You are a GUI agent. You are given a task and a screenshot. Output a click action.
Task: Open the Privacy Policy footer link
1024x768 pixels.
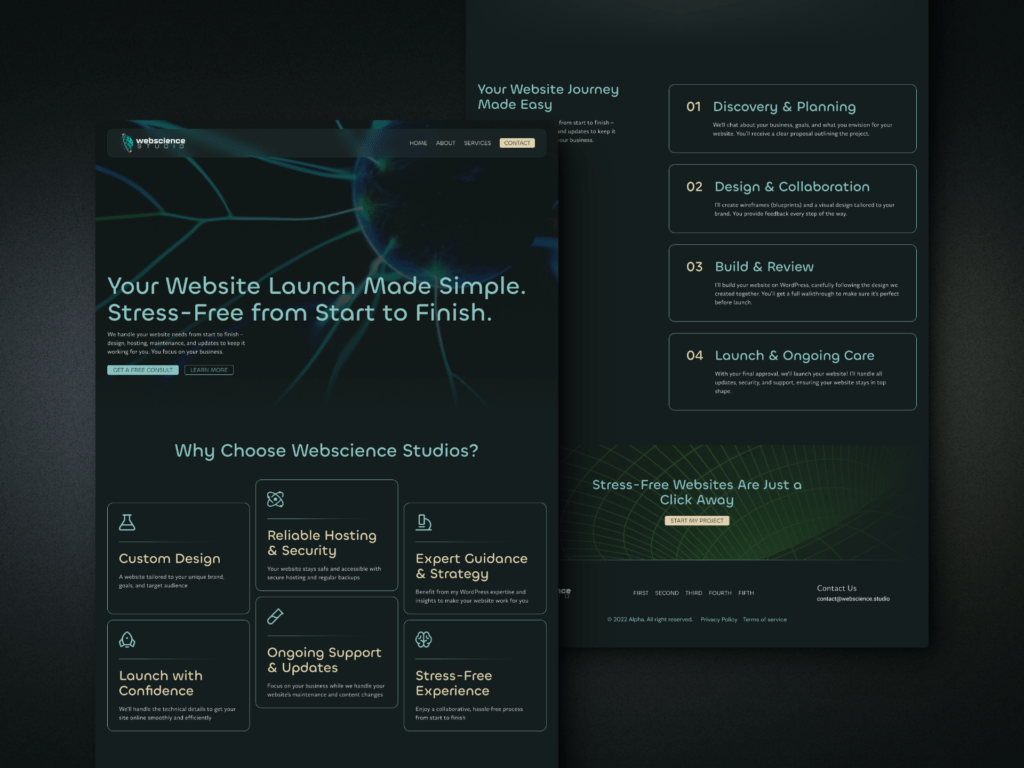[x=718, y=619]
